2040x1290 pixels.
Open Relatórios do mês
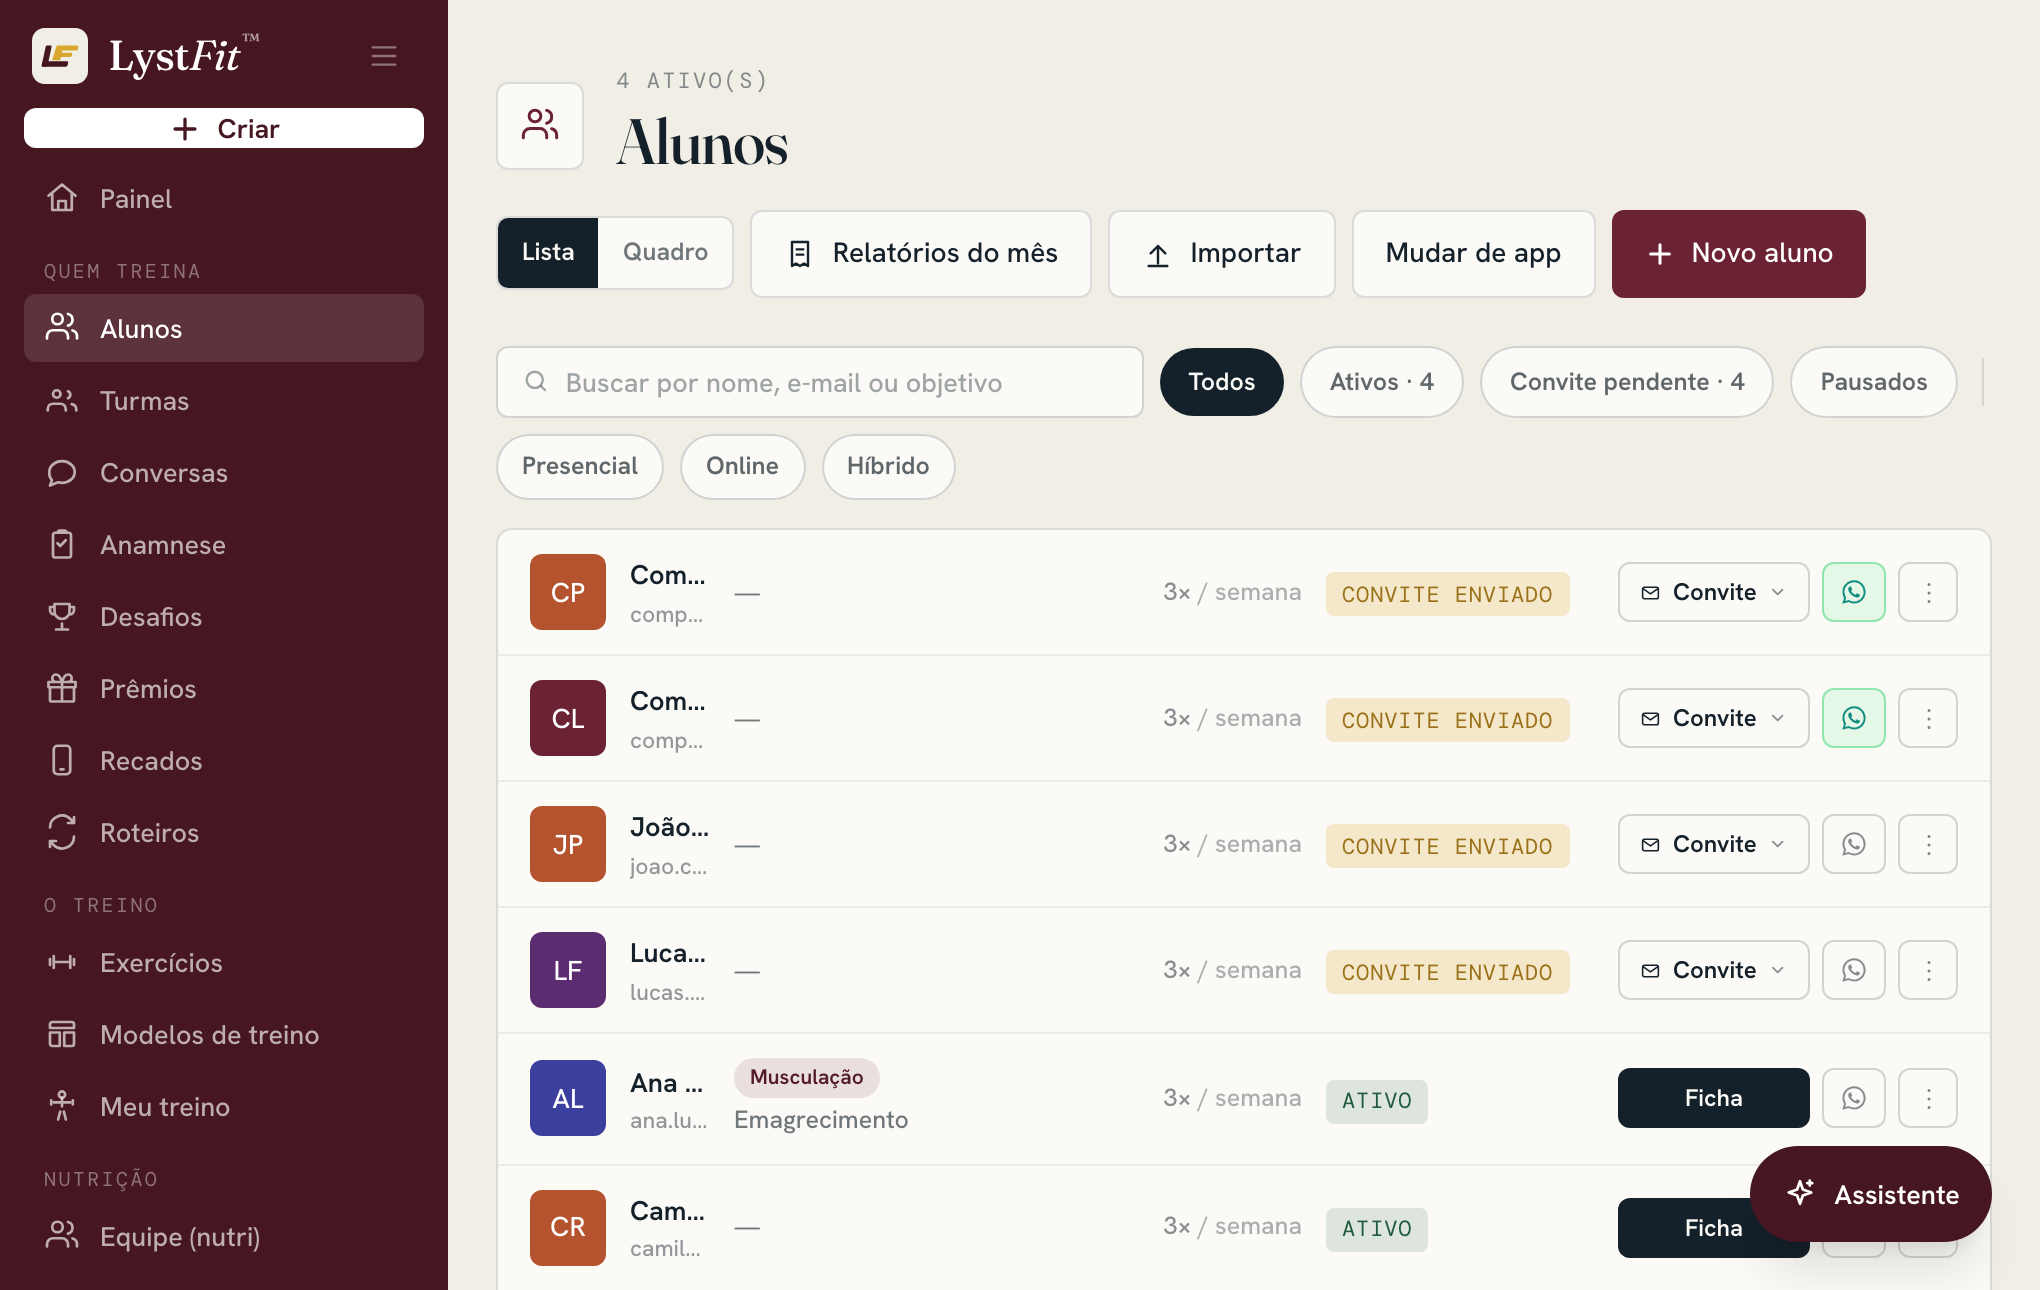[x=920, y=254]
